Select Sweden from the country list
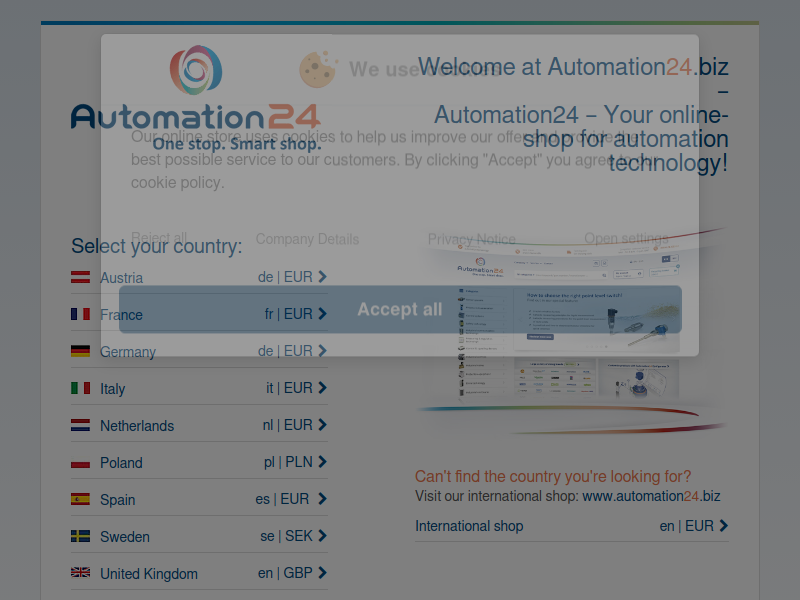This screenshot has width=800, height=600. pos(199,536)
